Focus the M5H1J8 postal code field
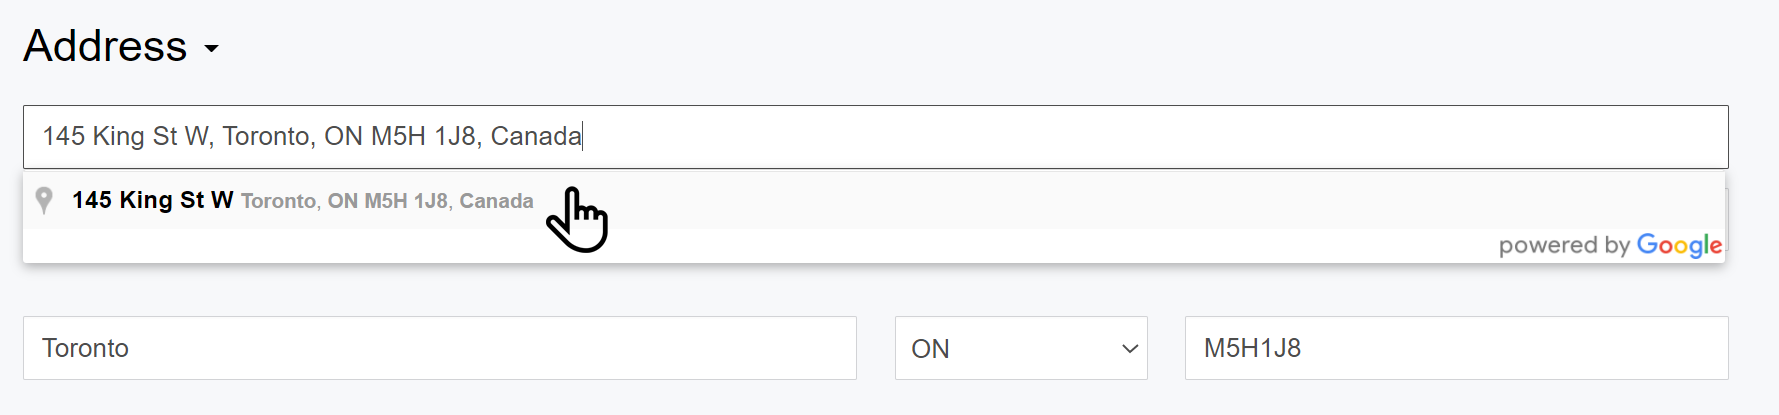The image size is (1779, 415). pos(1455,348)
